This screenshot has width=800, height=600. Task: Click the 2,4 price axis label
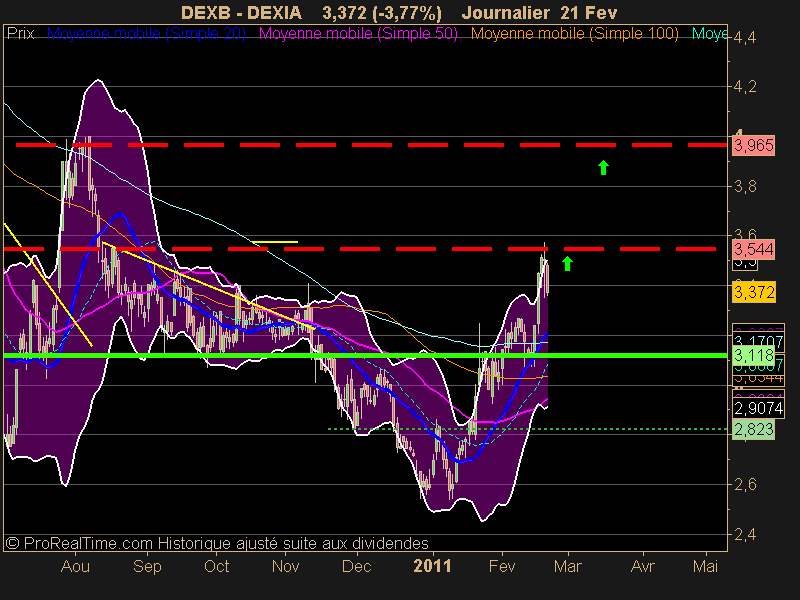(x=745, y=535)
